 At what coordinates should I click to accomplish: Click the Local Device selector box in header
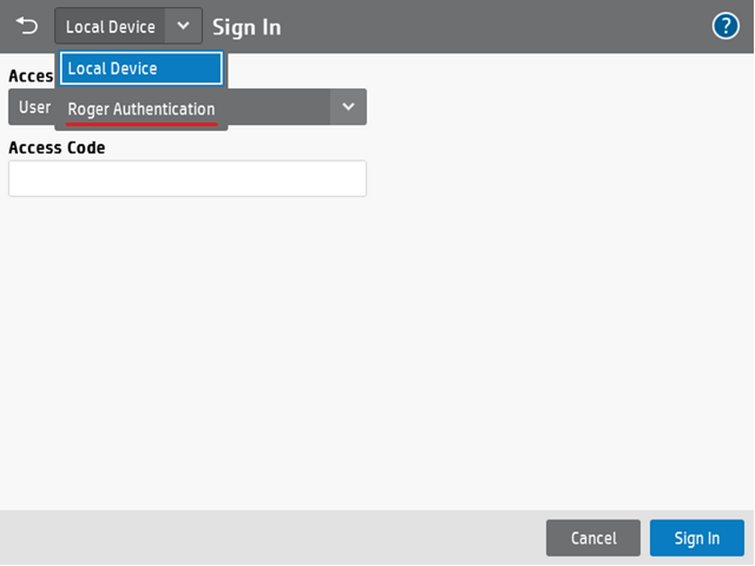point(111,27)
